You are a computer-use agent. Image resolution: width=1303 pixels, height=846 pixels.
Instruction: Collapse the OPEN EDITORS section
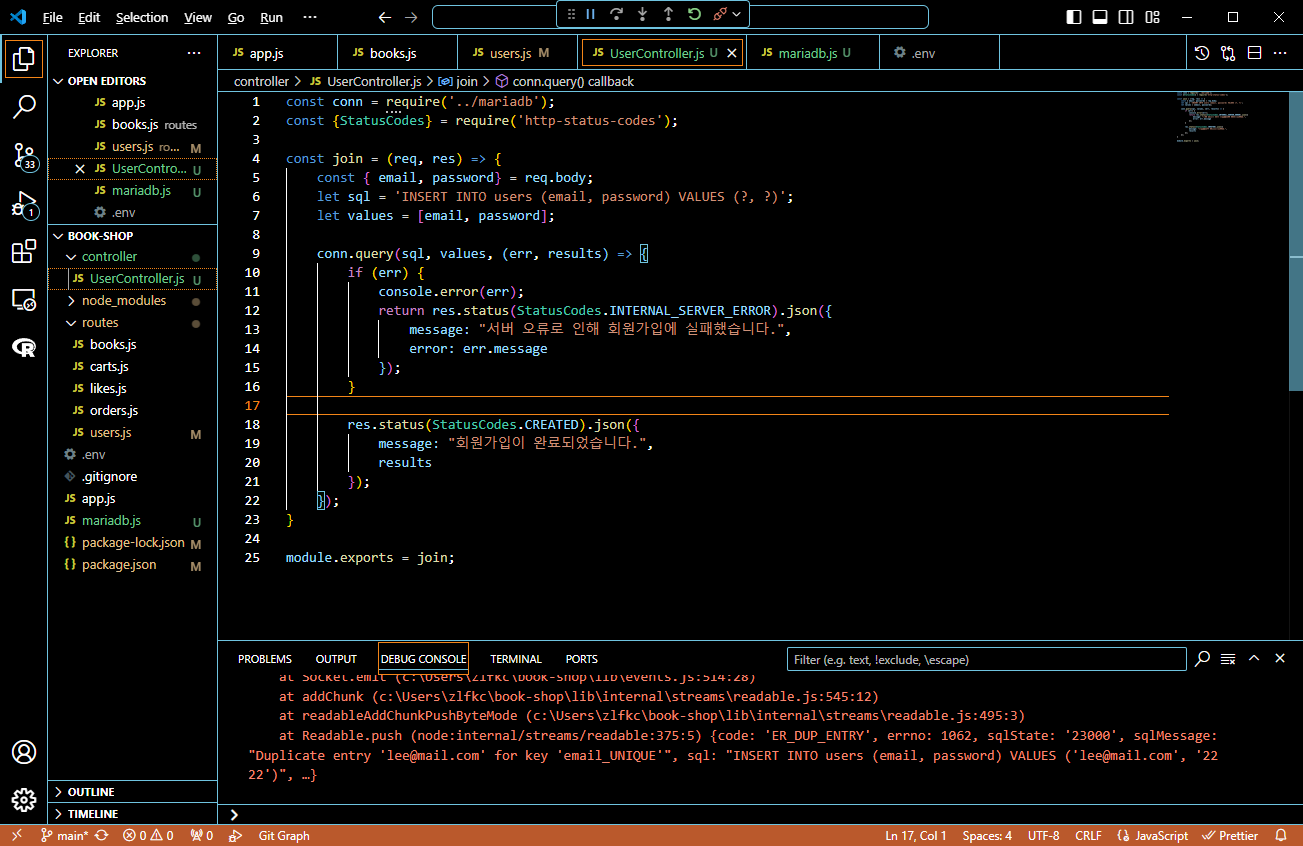click(132, 81)
